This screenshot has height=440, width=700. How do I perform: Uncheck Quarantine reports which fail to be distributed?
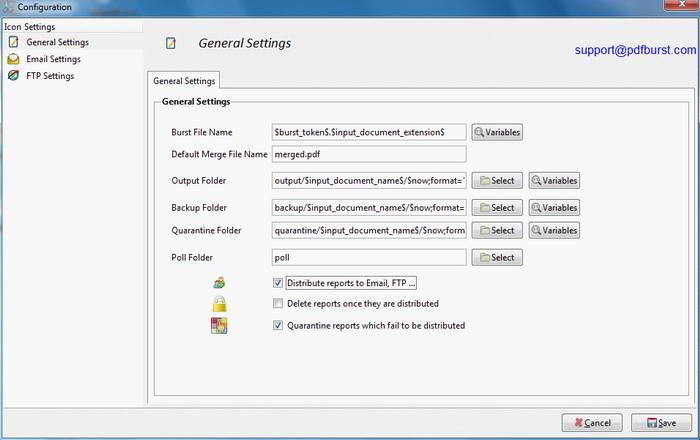coord(278,325)
